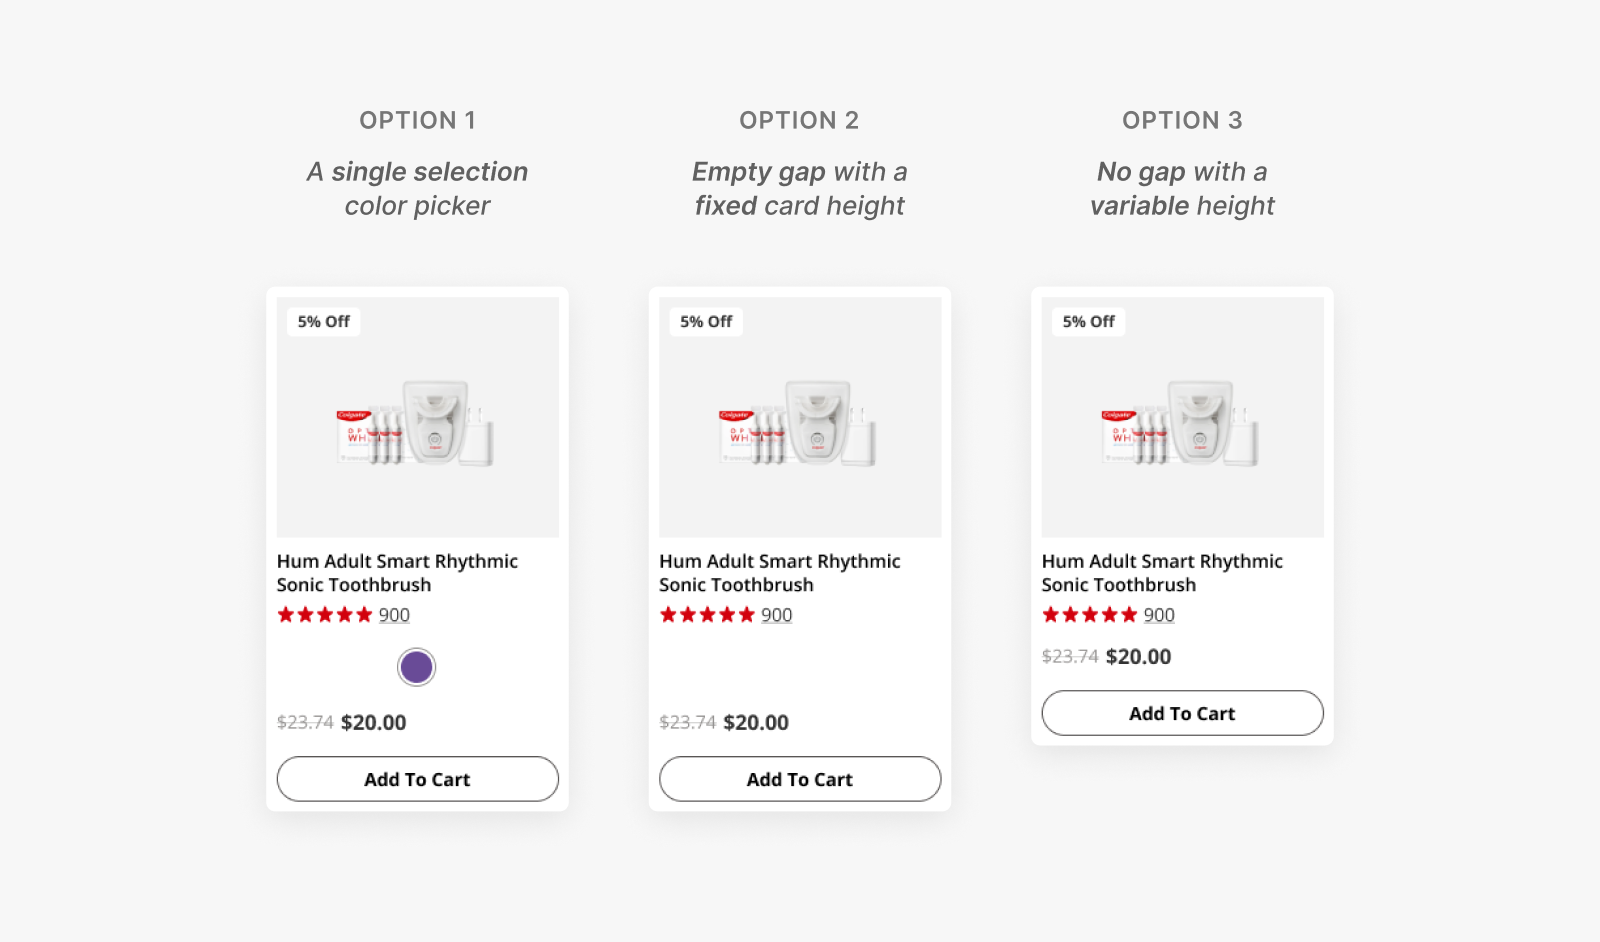Click the toothbrush product image in Option 3 card

[1182, 424]
